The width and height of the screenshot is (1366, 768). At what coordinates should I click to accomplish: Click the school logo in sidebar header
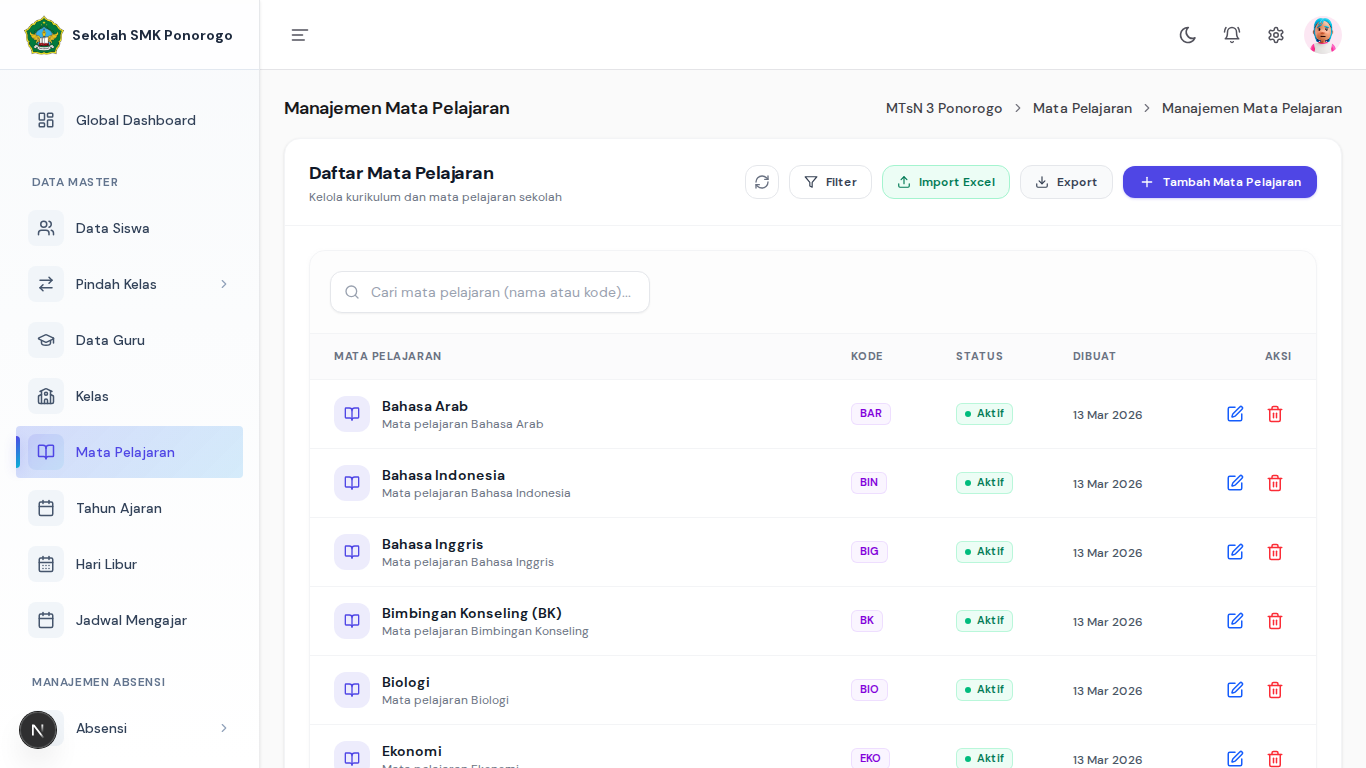pos(44,35)
